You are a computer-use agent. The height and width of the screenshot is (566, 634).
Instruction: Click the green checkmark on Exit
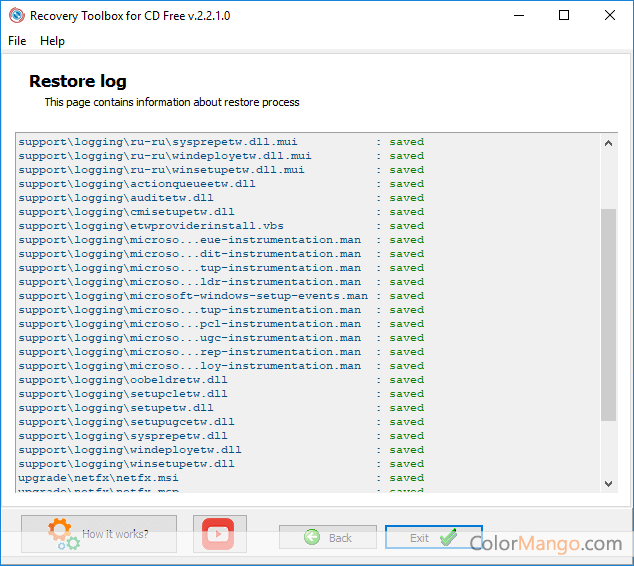coord(448,537)
